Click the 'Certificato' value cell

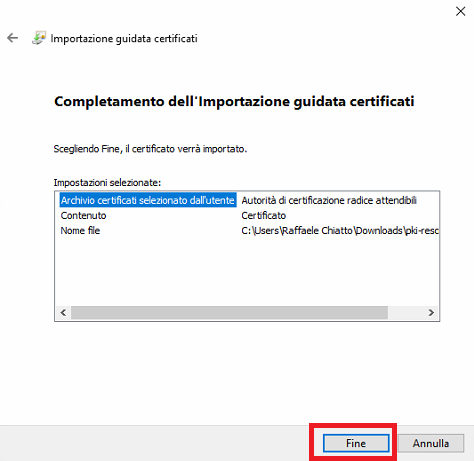264,216
